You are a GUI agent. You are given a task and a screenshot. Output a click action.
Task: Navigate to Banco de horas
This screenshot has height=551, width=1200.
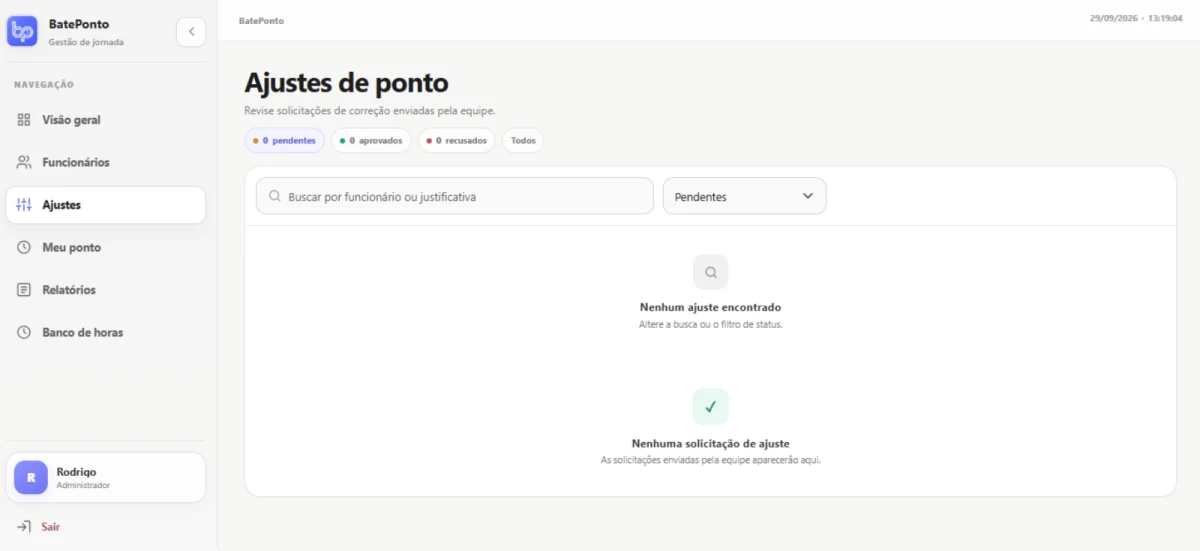point(106,332)
